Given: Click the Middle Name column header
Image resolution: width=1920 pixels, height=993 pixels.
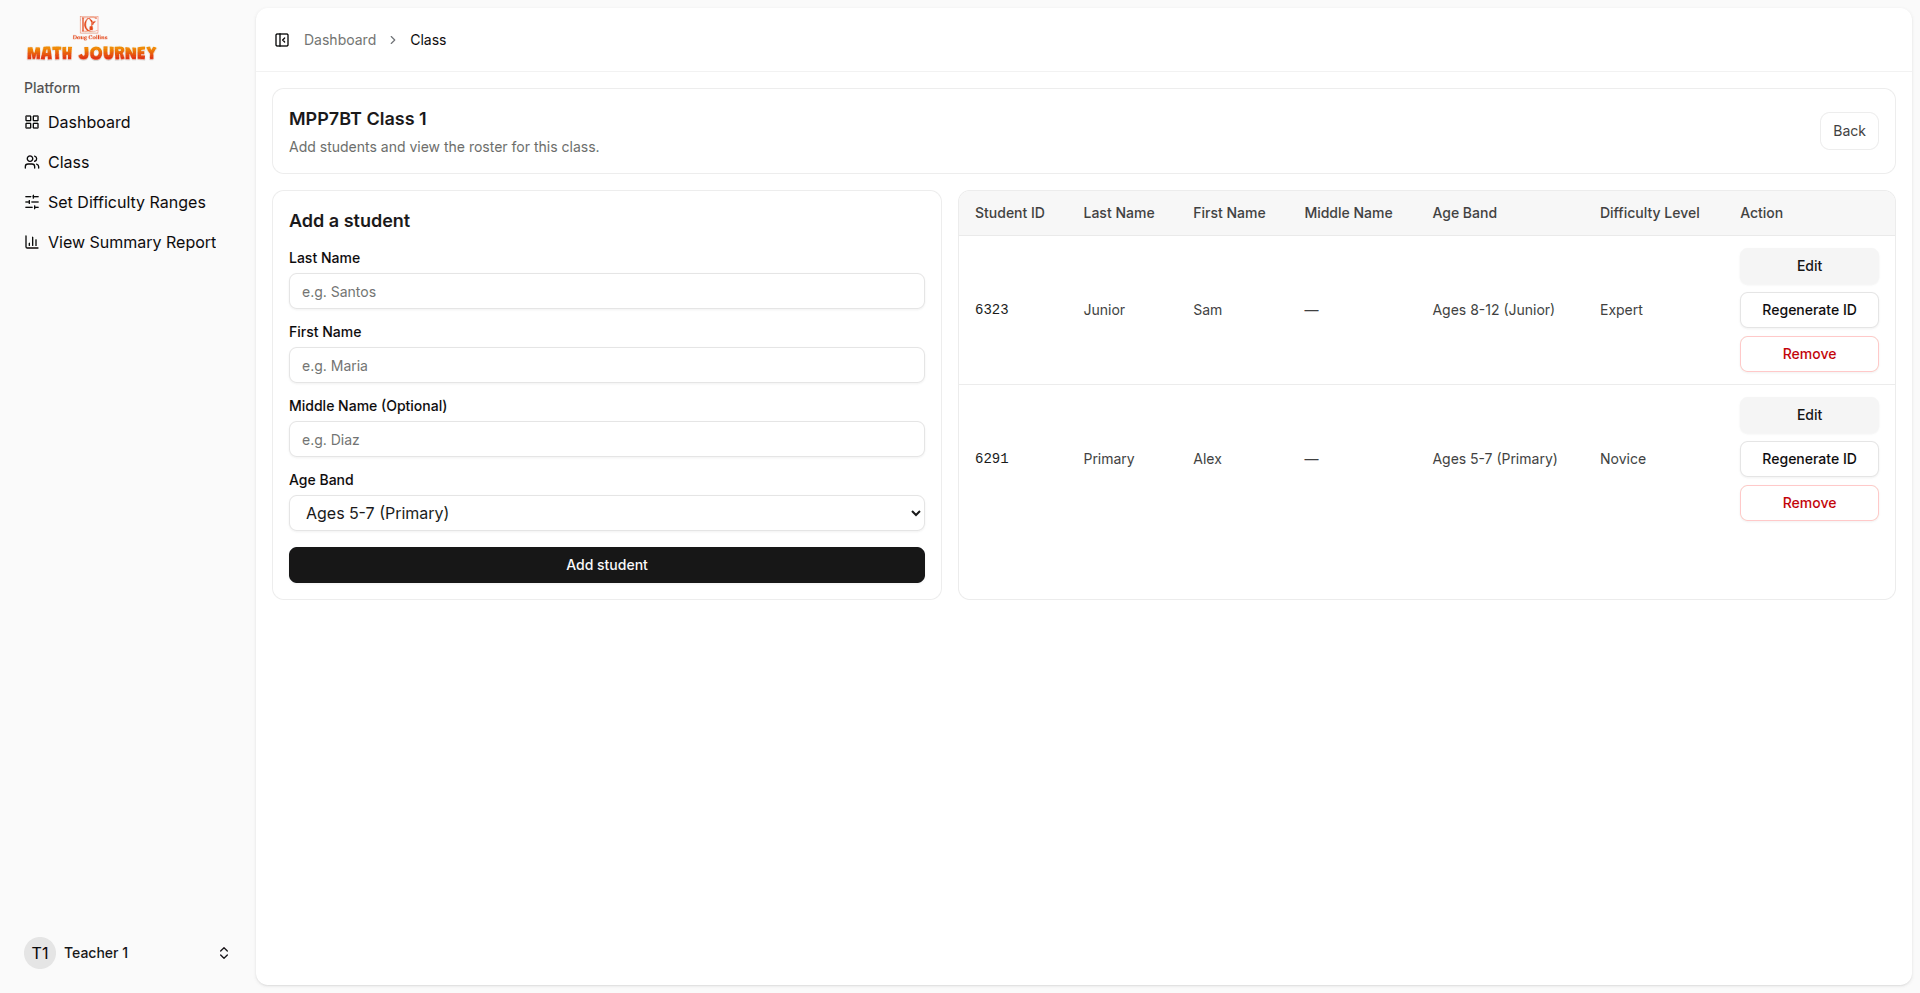Looking at the screenshot, I should coord(1348,213).
